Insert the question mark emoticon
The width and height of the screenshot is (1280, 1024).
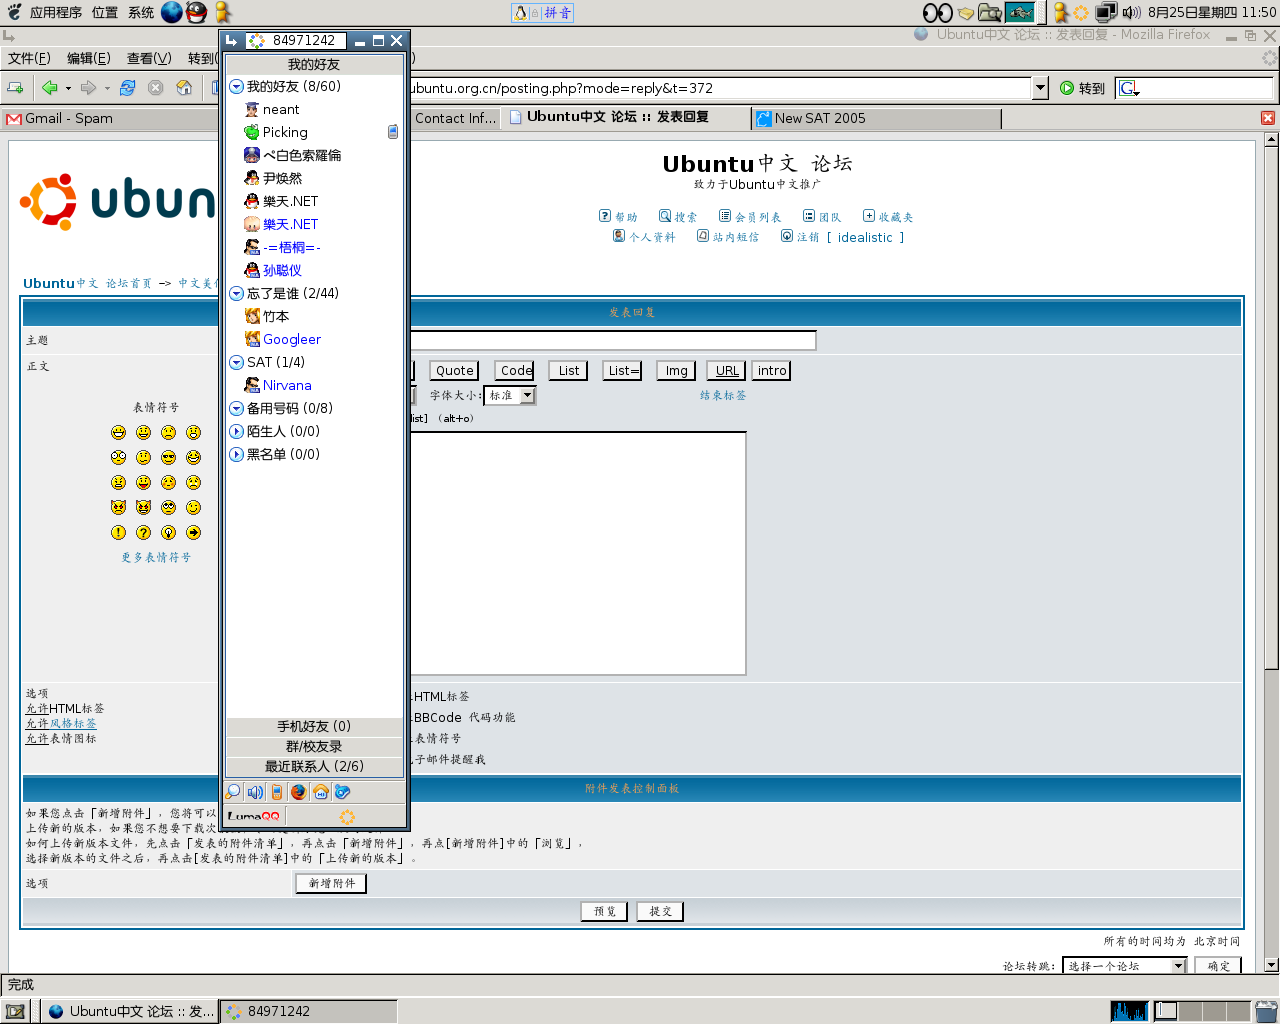pyautogui.click(x=144, y=532)
